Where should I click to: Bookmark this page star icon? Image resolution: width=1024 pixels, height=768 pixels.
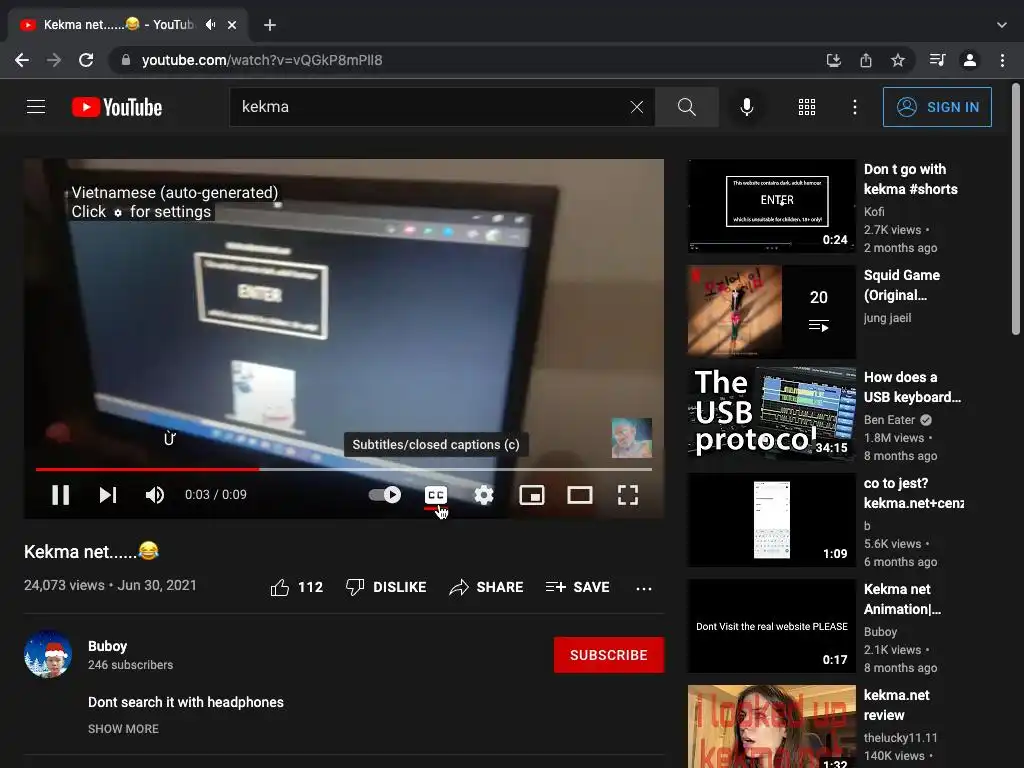(897, 60)
